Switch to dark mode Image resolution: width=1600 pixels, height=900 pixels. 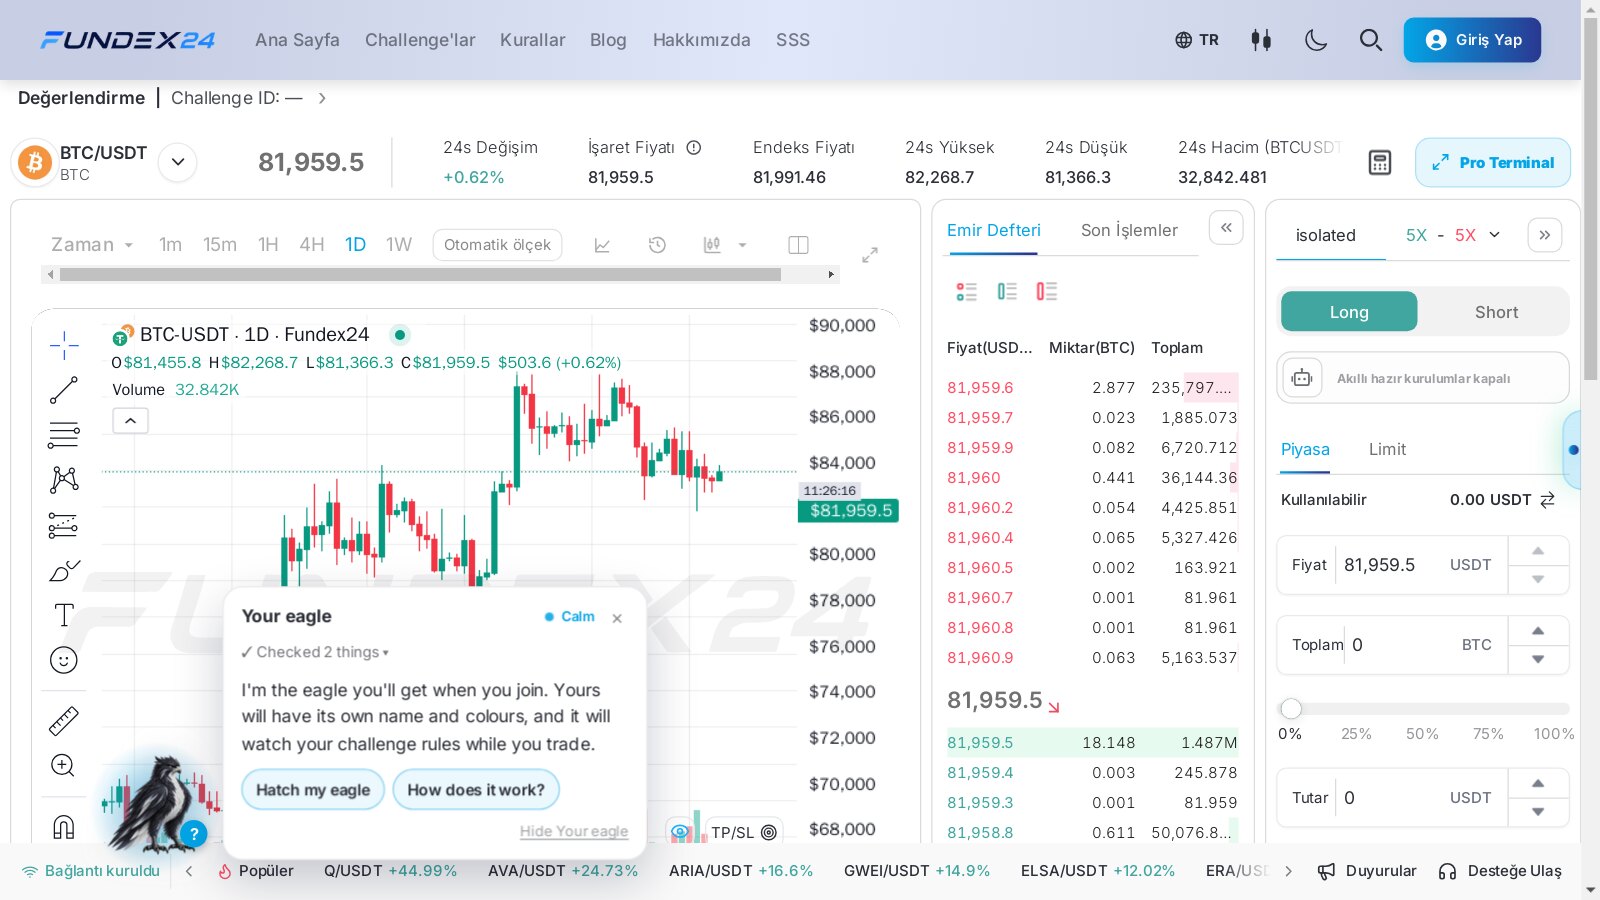(x=1316, y=40)
